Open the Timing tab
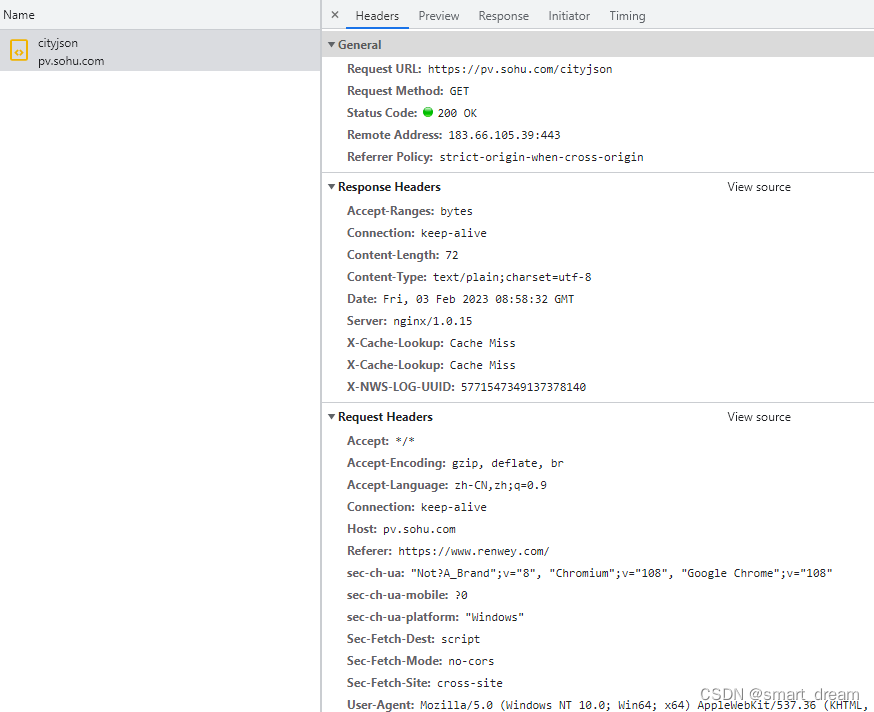Viewport: 874px width, 712px height. [x=627, y=16]
